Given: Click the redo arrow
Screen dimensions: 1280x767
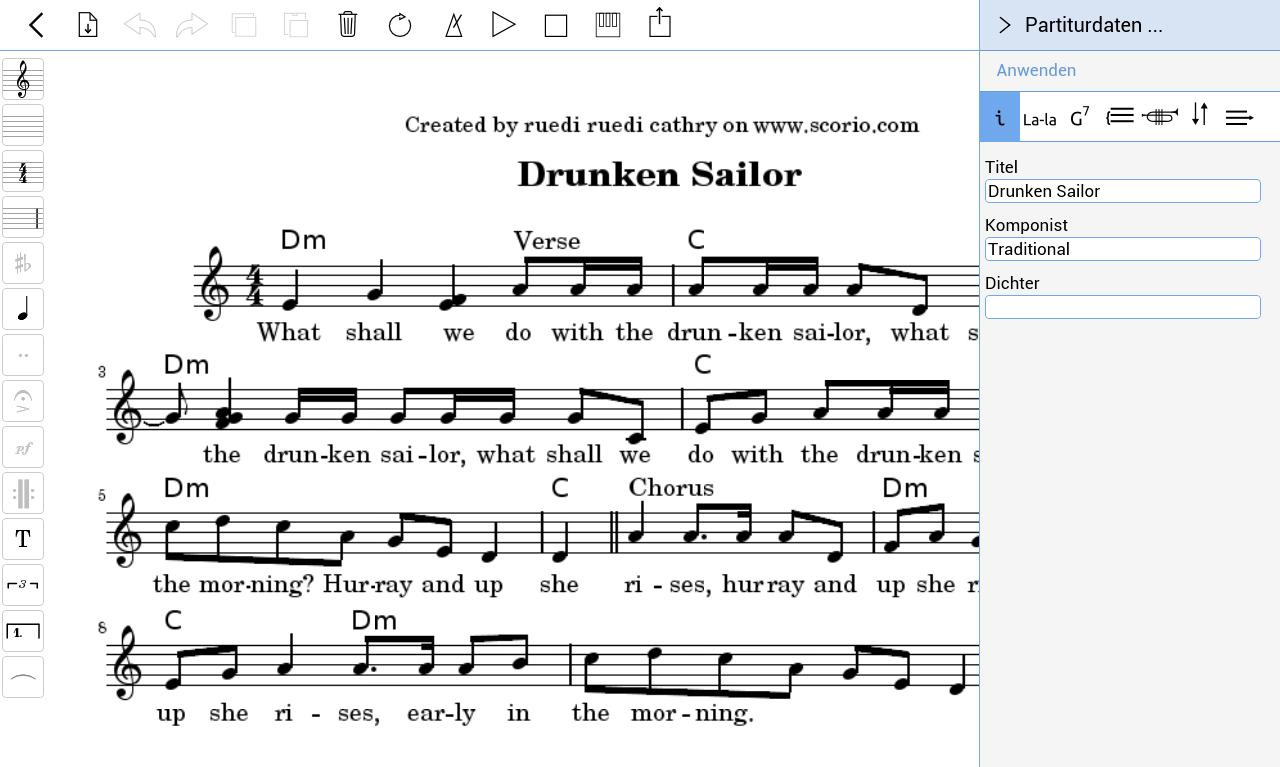Looking at the screenshot, I should coord(192,25).
